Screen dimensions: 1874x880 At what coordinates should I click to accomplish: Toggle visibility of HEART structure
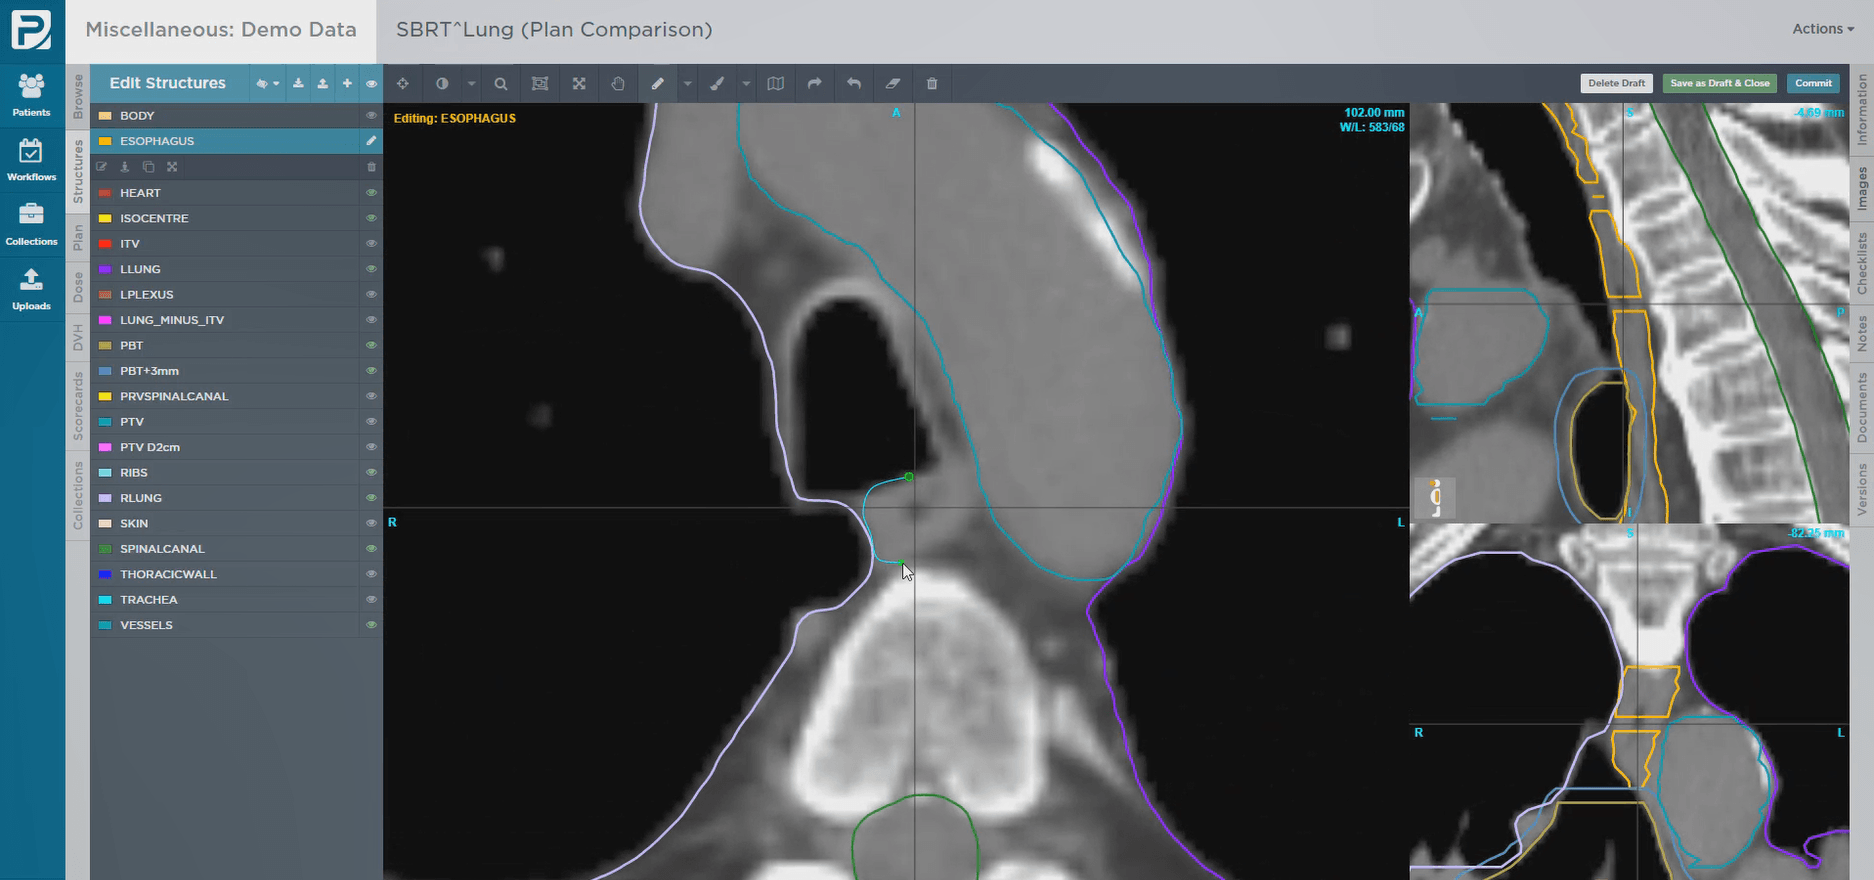click(x=371, y=193)
